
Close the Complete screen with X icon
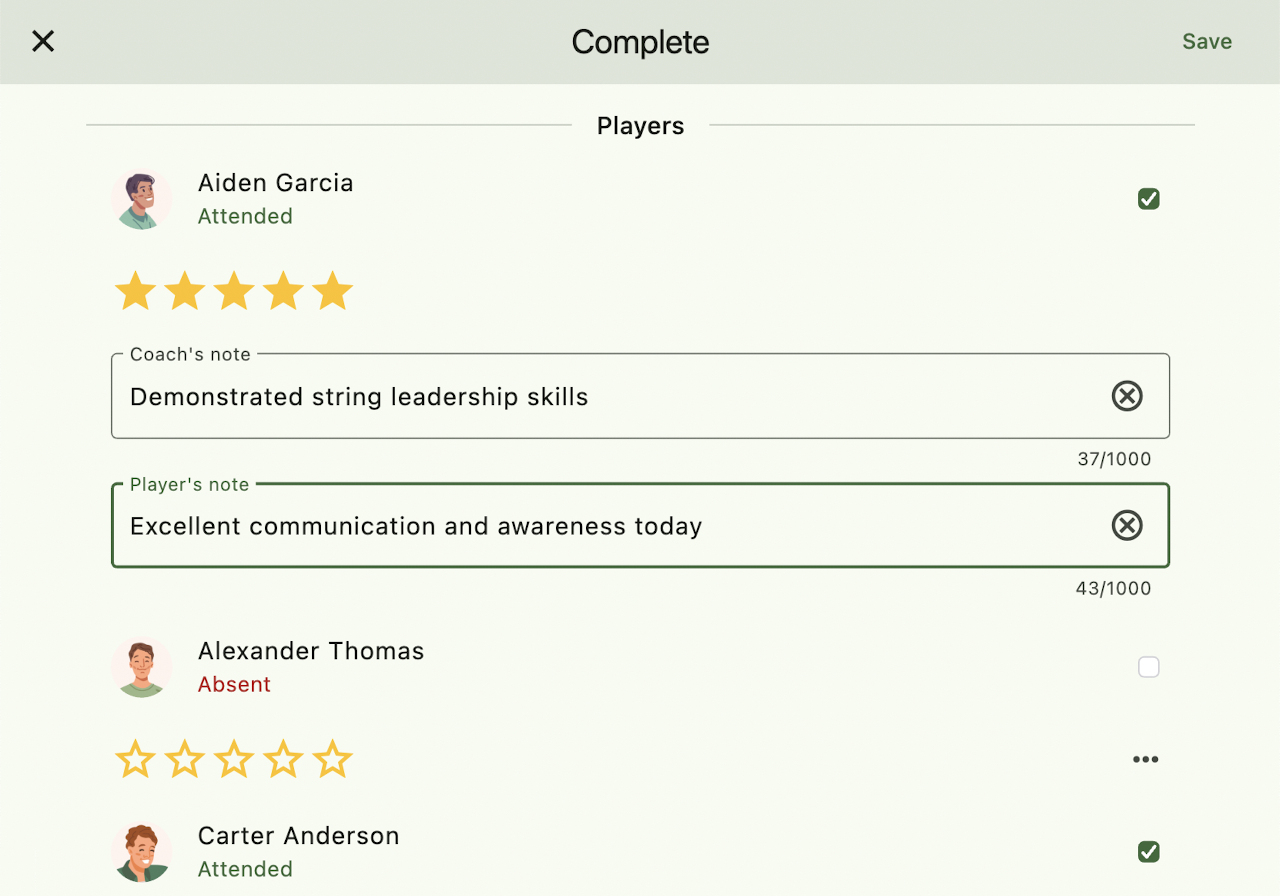(x=43, y=41)
